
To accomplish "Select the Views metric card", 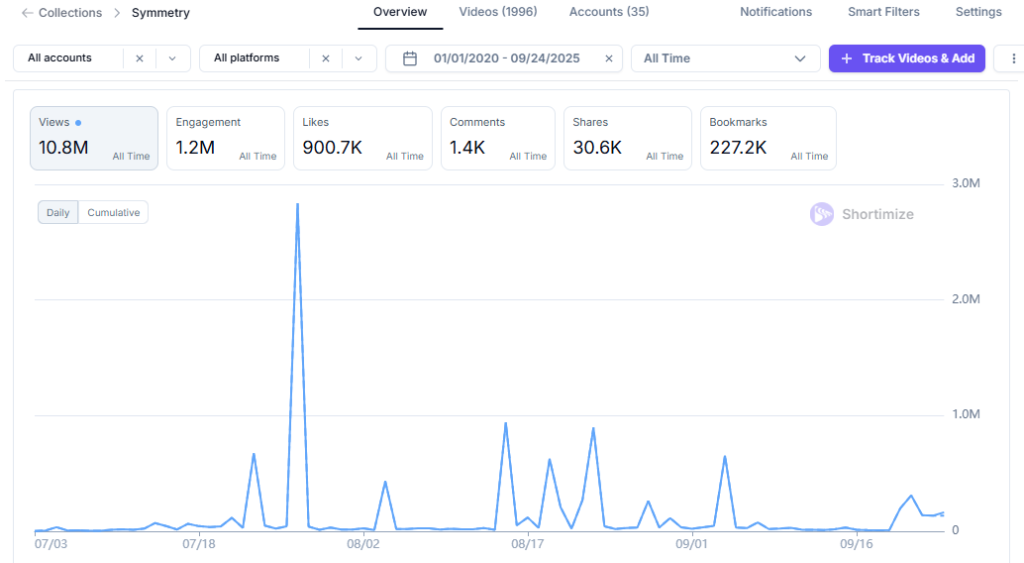I will pyautogui.click(x=94, y=138).
